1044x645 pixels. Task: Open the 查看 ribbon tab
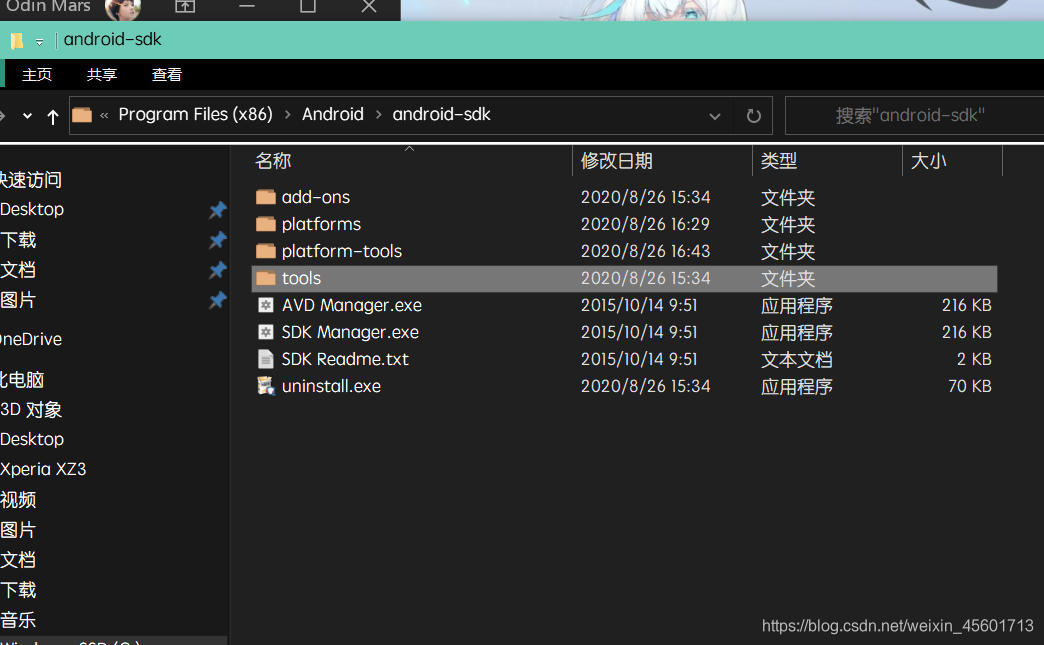pyautogui.click(x=166, y=75)
